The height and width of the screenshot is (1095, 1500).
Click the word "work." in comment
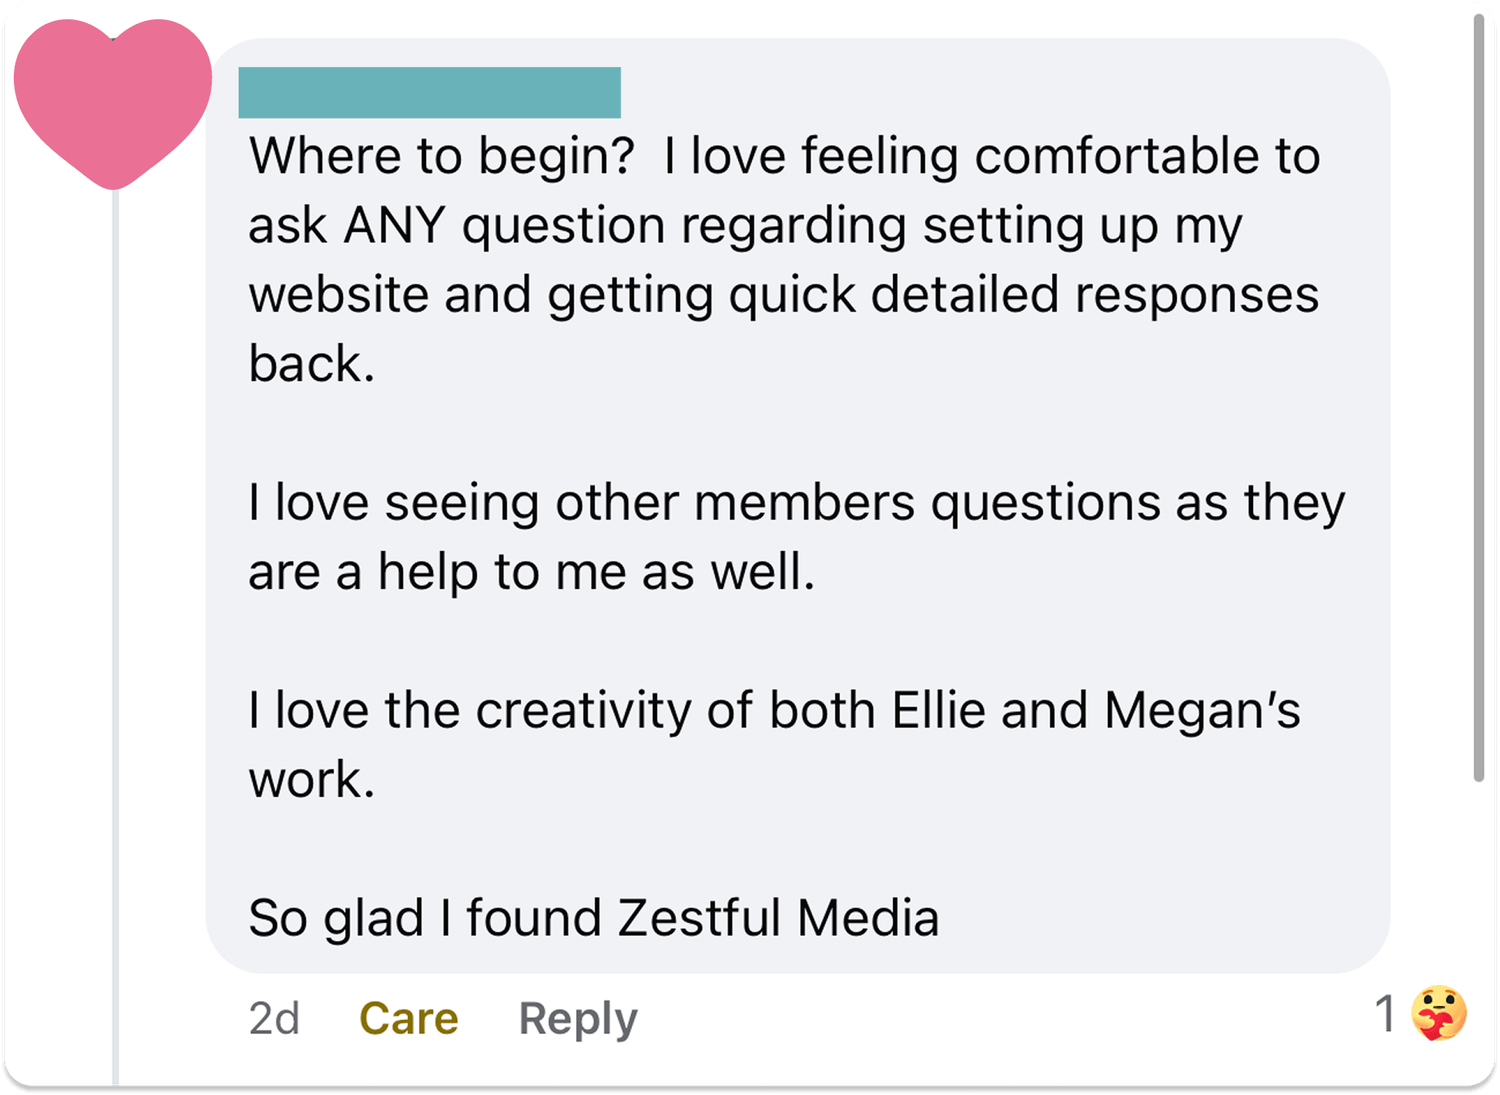311,780
